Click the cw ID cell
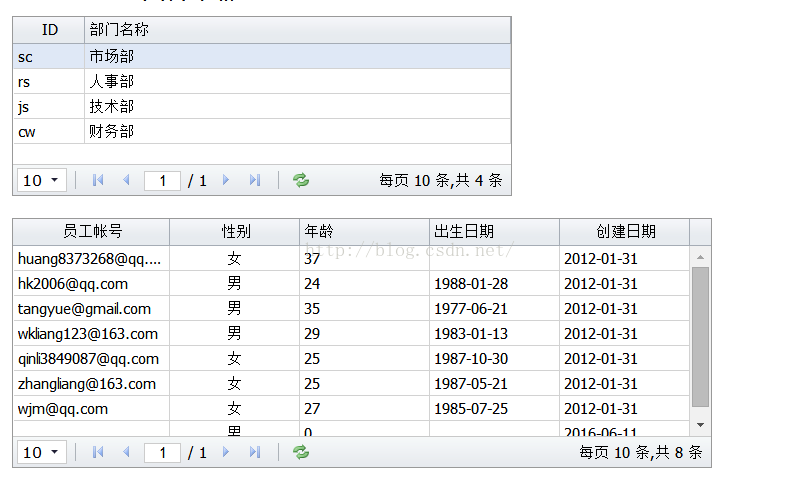 [49, 131]
